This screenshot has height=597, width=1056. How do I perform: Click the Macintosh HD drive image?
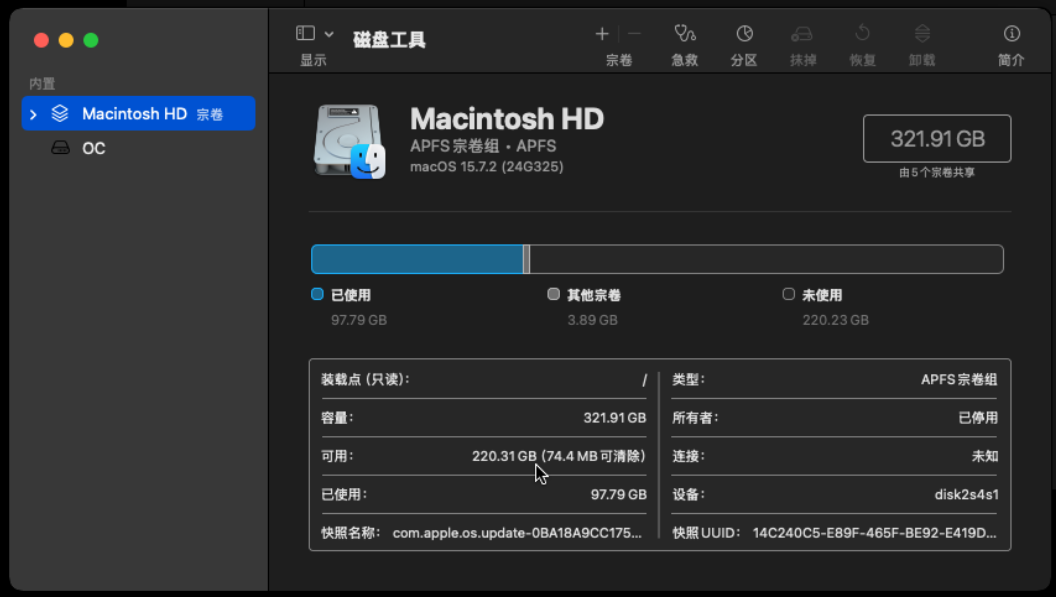pos(349,141)
